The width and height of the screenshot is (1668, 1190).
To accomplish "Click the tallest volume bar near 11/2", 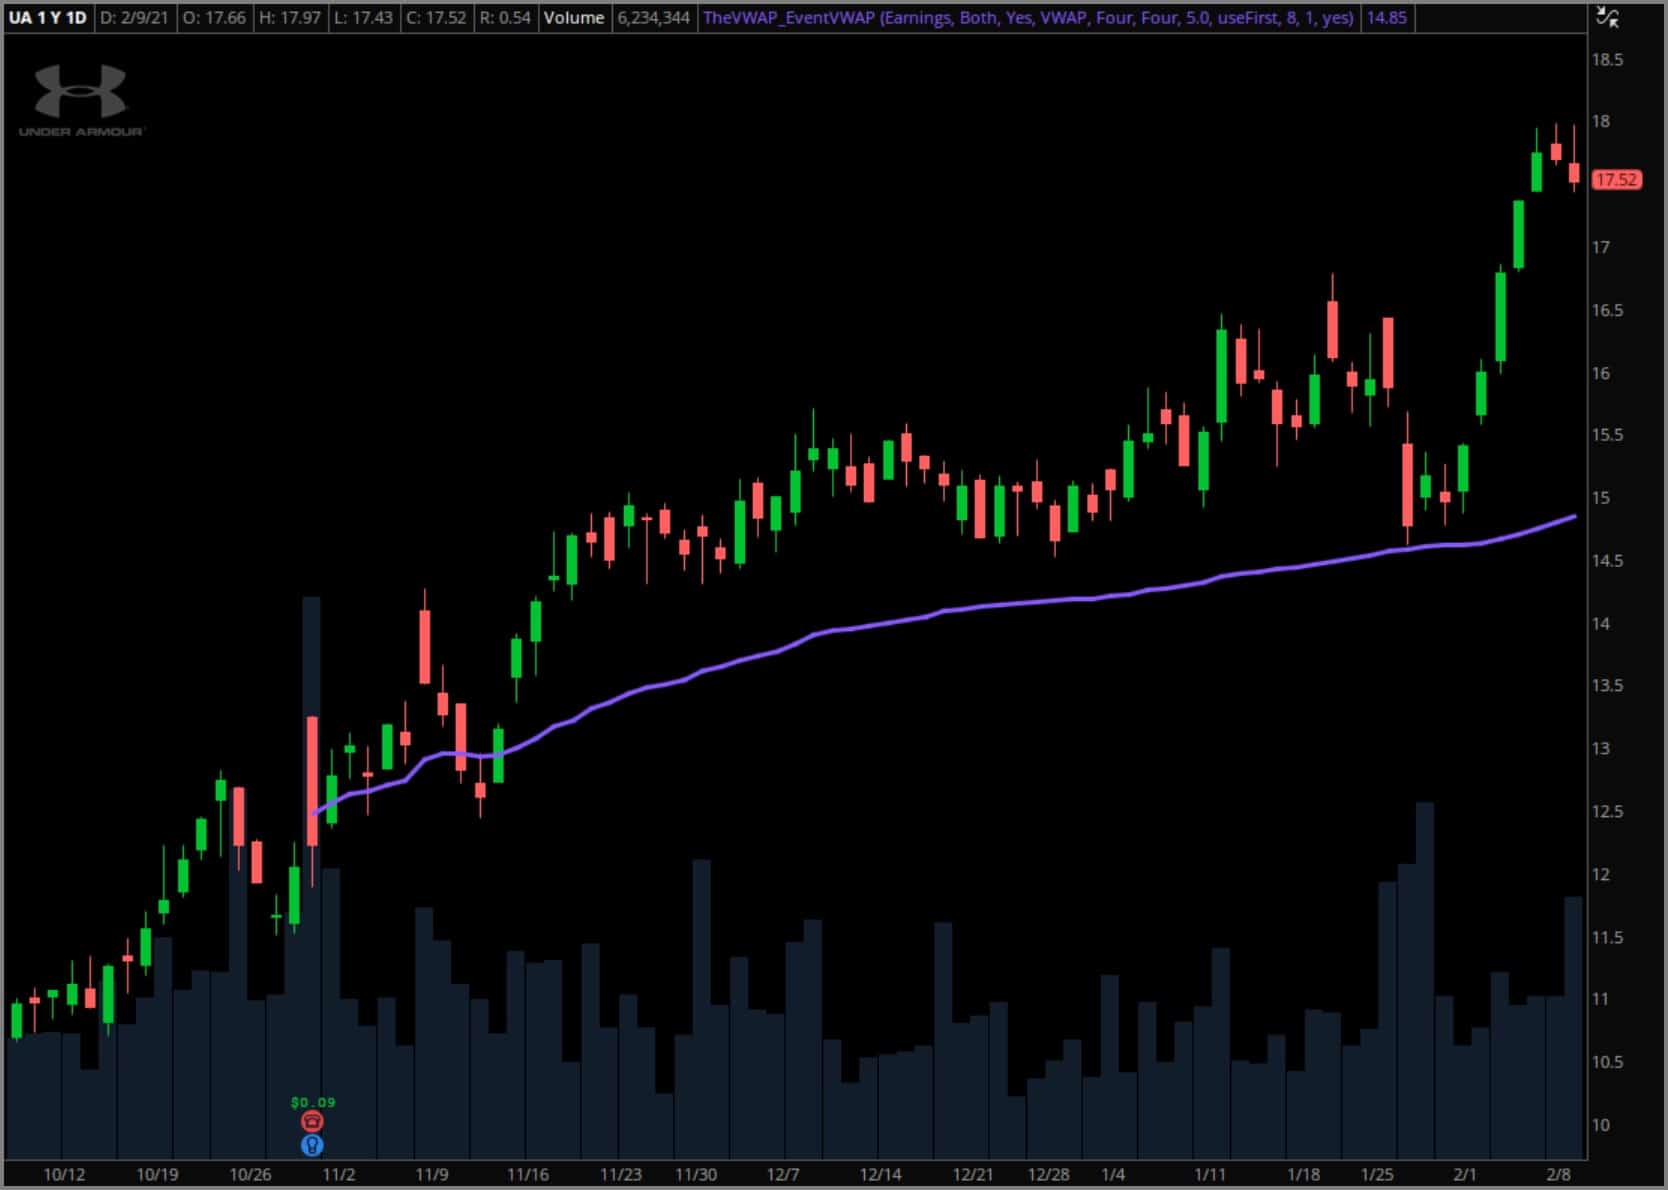I will 311,878.
